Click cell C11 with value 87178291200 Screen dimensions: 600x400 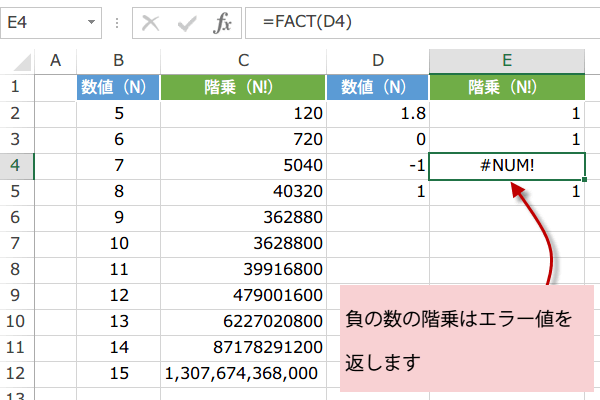(243, 348)
